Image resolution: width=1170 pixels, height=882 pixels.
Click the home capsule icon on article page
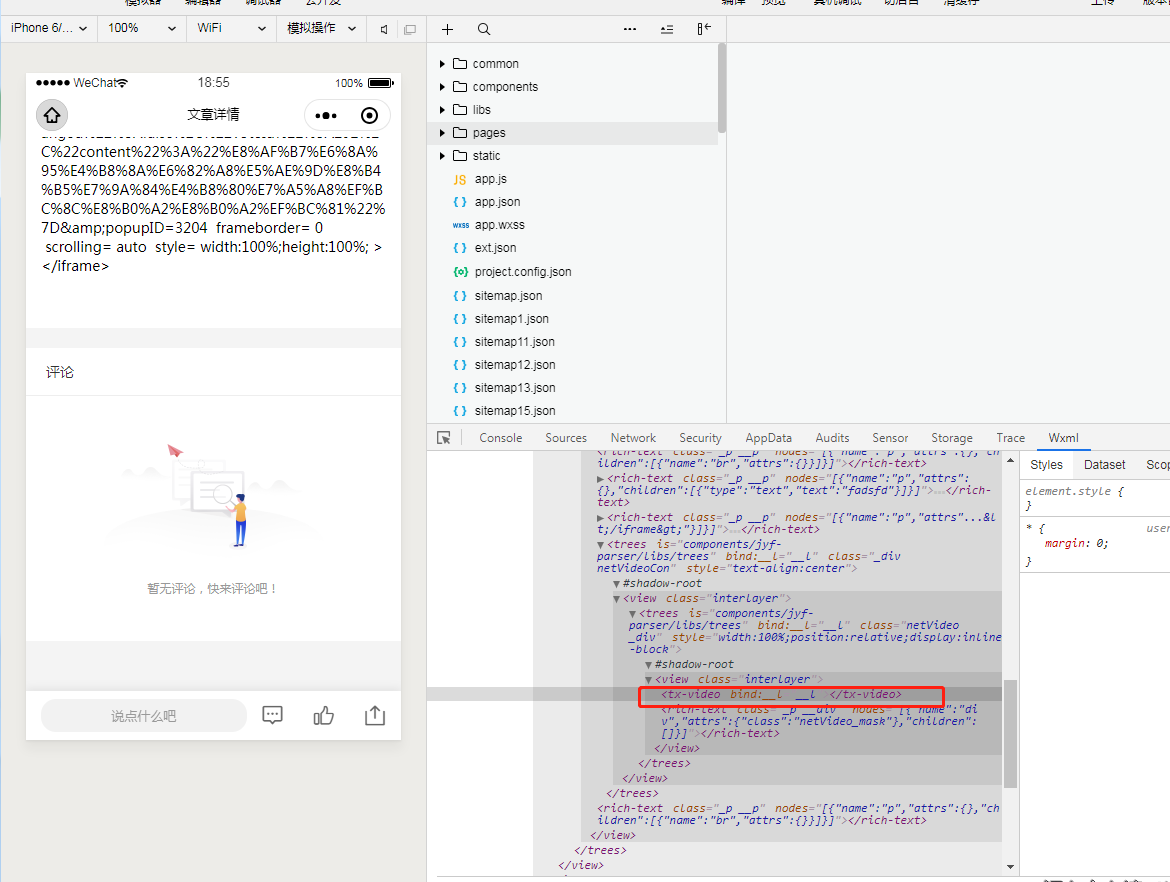point(51,115)
